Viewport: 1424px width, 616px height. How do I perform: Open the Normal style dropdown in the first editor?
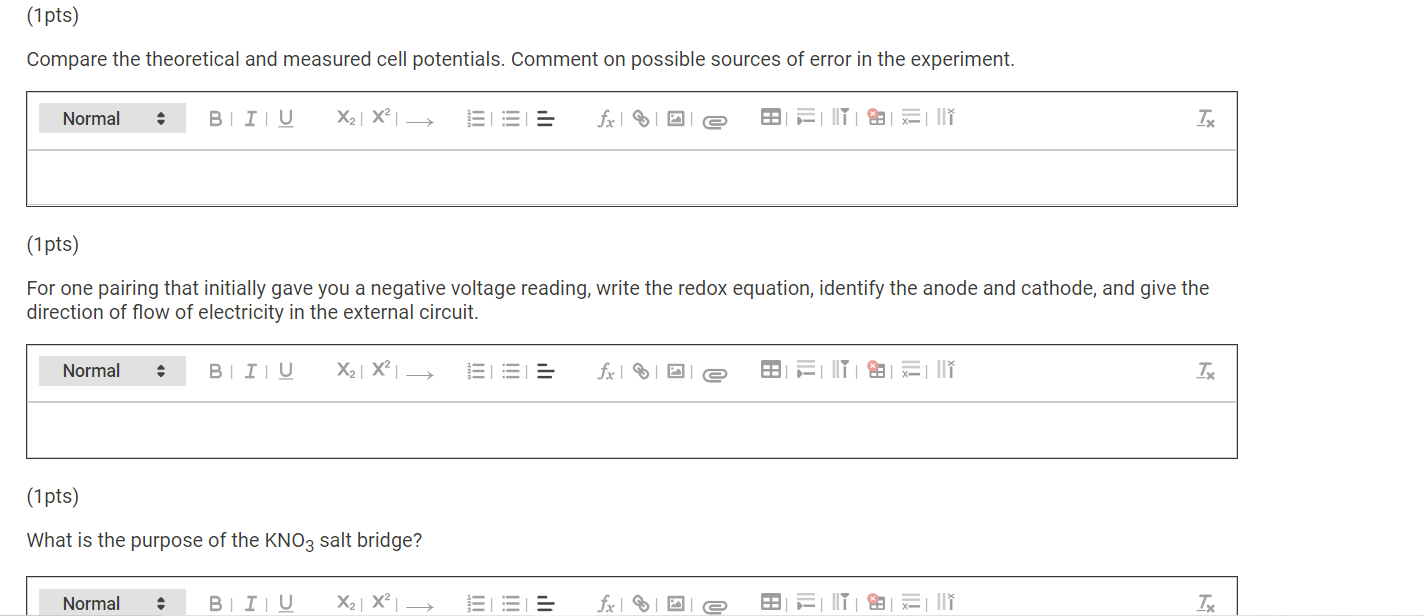tap(112, 117)
